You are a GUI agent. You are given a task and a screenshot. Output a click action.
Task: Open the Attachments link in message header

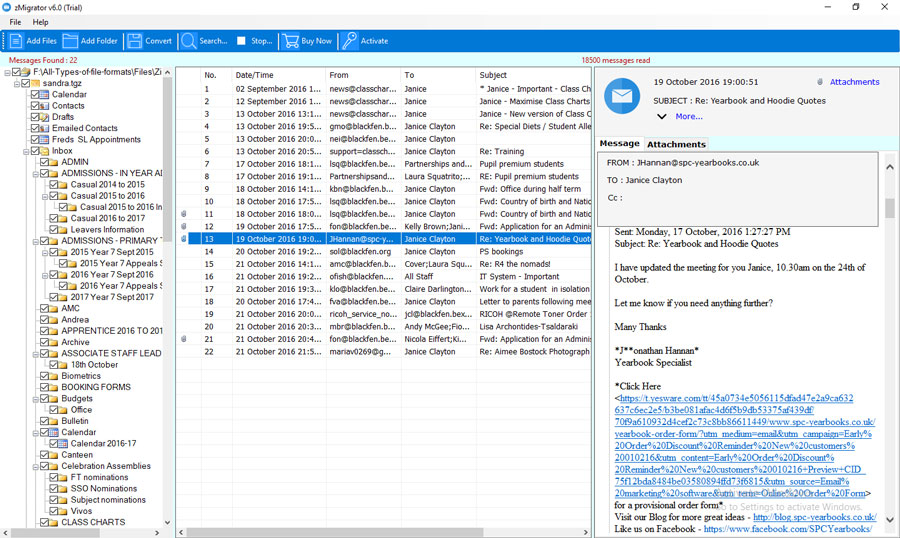pos(854,82)
